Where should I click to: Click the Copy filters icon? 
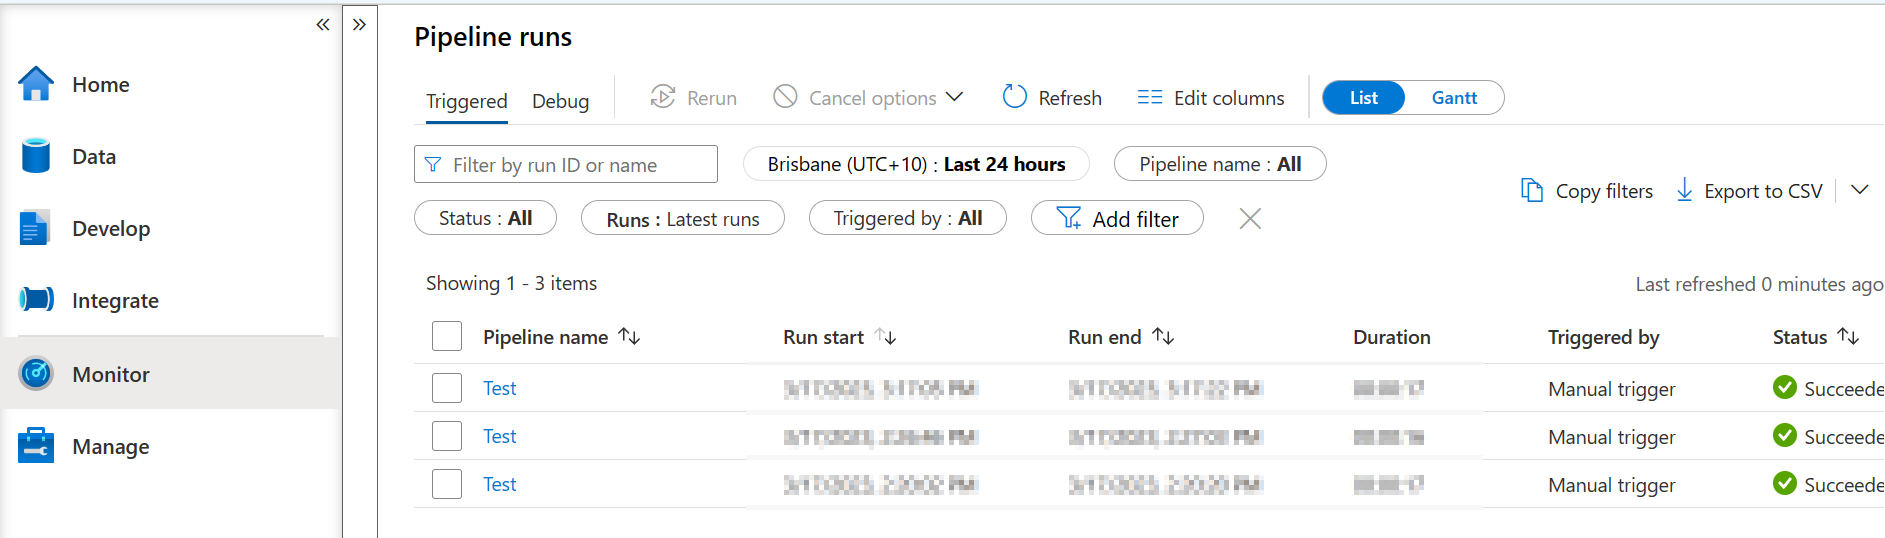[1532, 190]
